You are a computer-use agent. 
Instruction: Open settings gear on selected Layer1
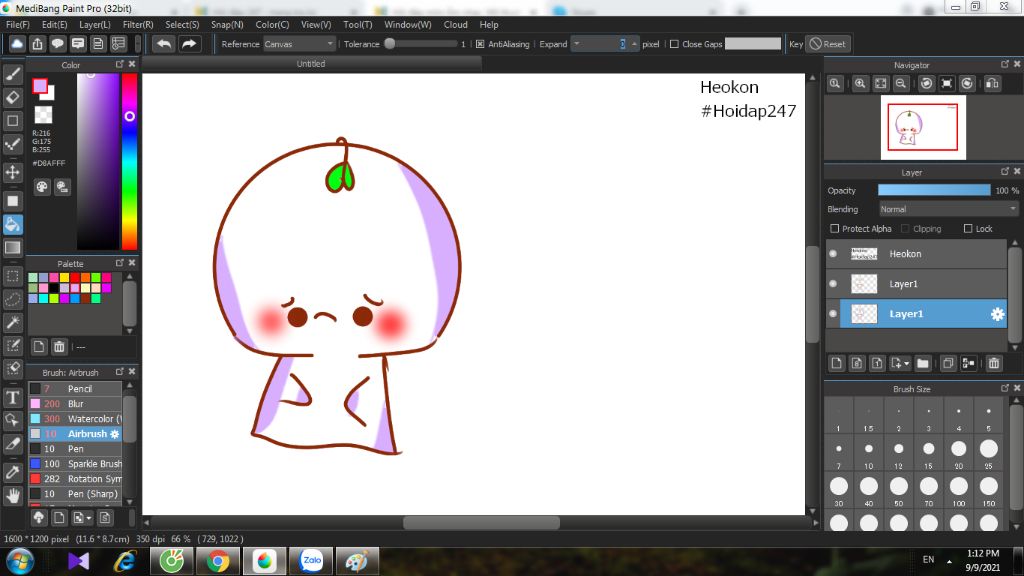tap(997, 314)
